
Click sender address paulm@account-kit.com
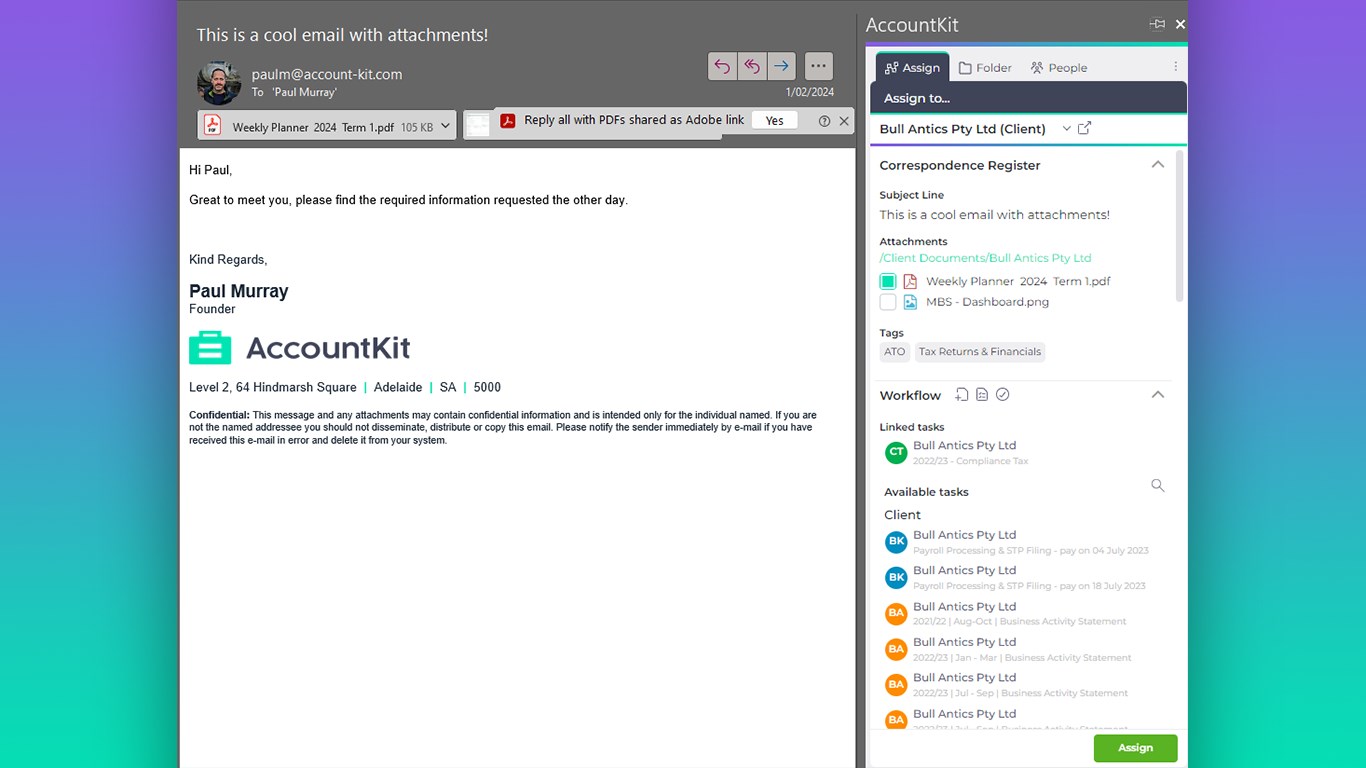click(327, 74)
